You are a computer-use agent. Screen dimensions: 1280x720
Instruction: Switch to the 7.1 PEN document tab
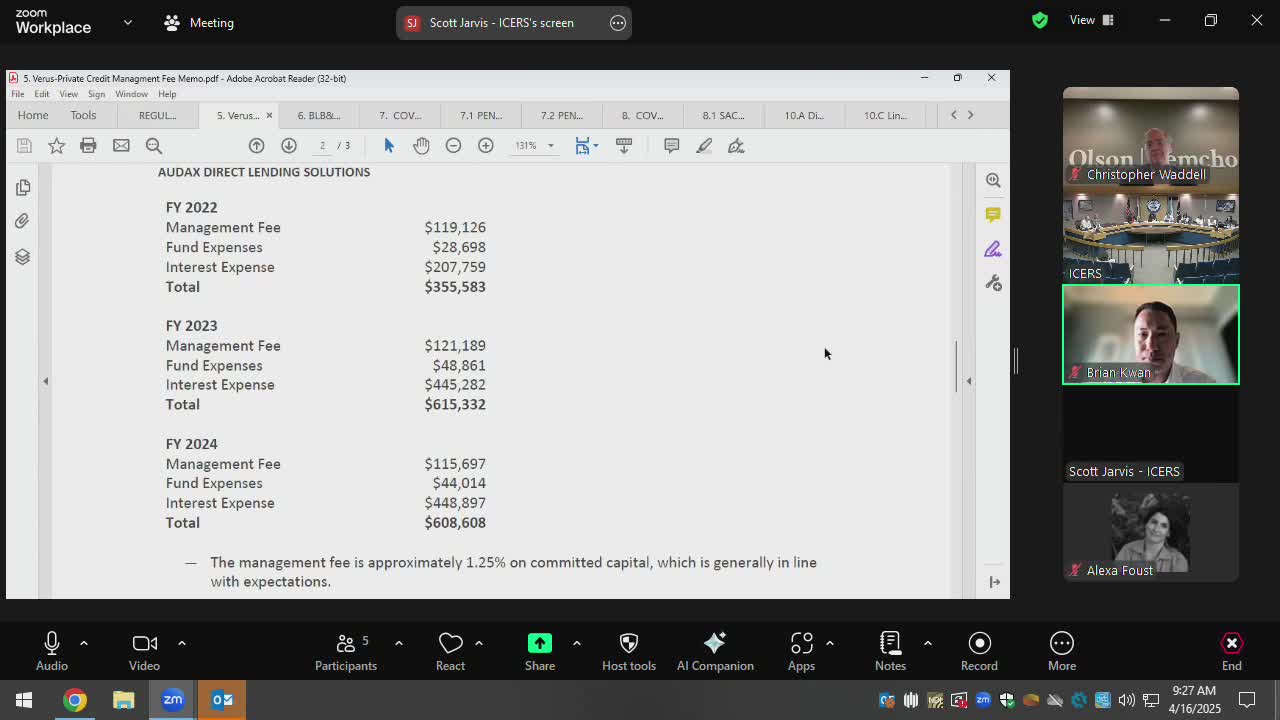(x=481, y=115)
